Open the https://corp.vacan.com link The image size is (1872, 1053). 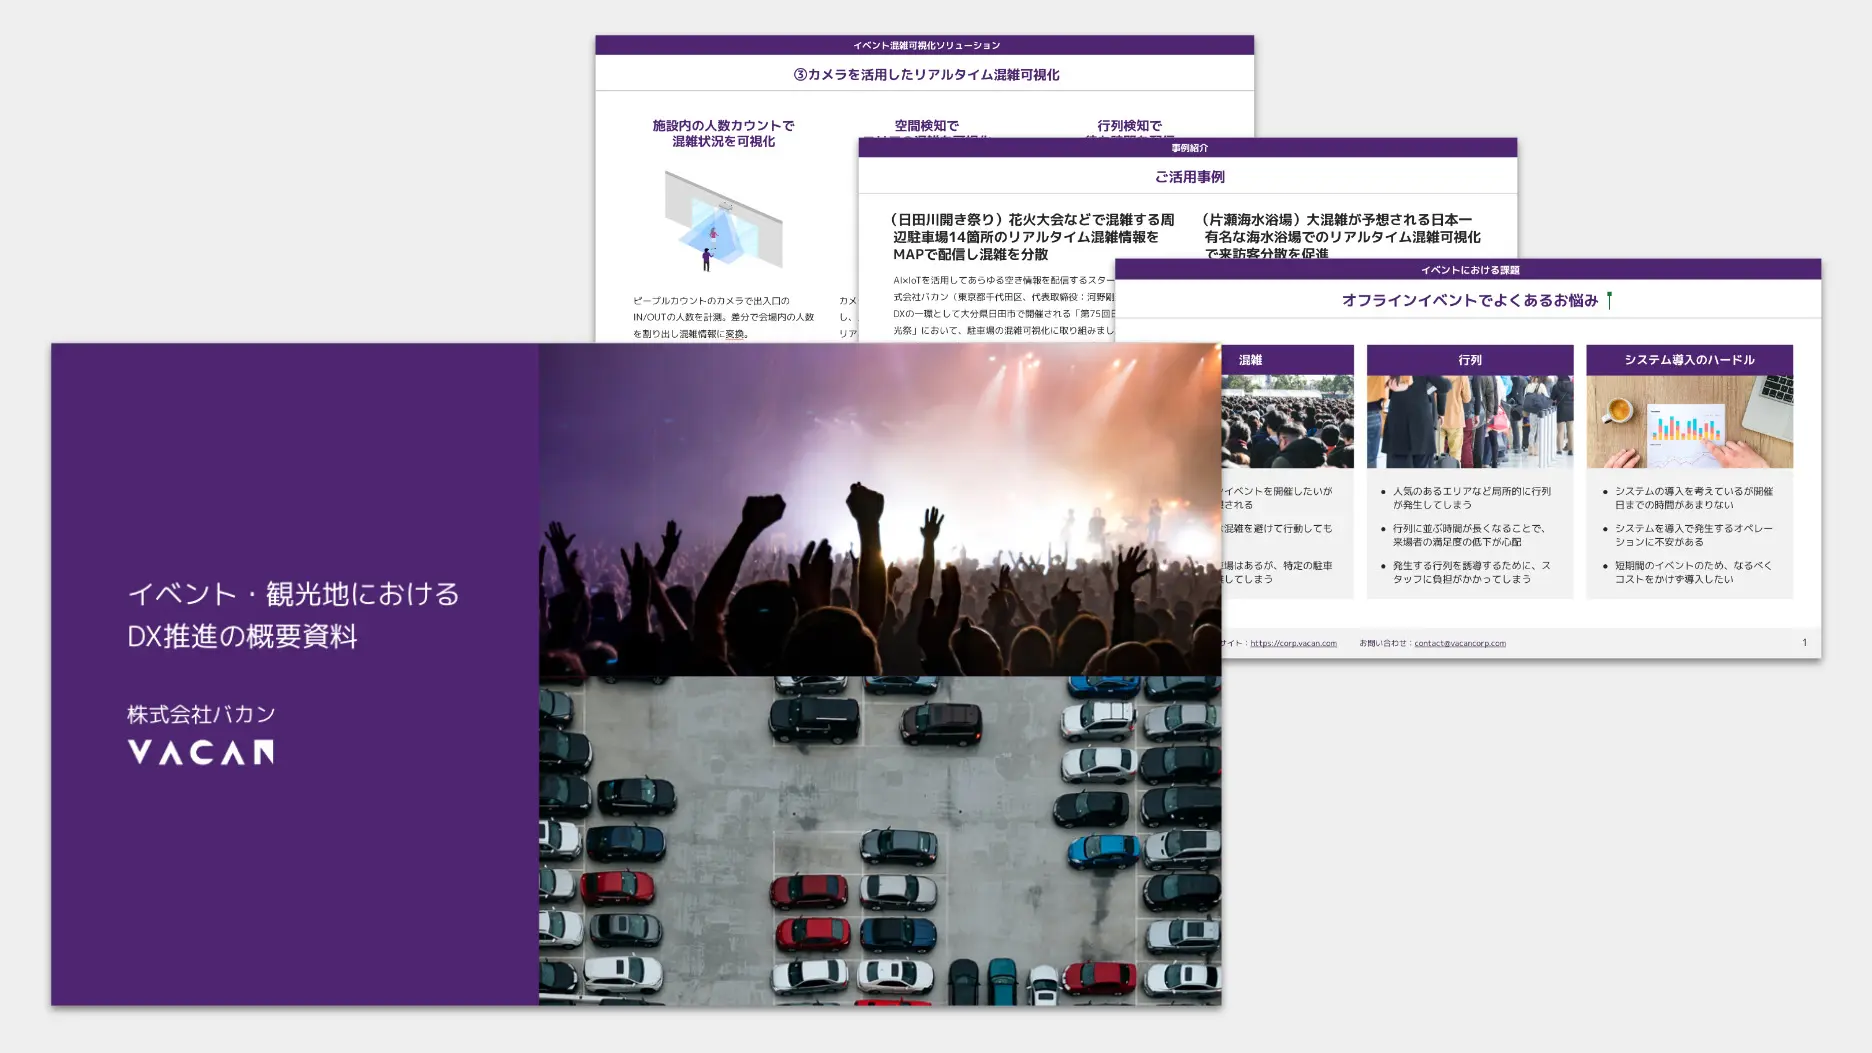pos(1293,643)
